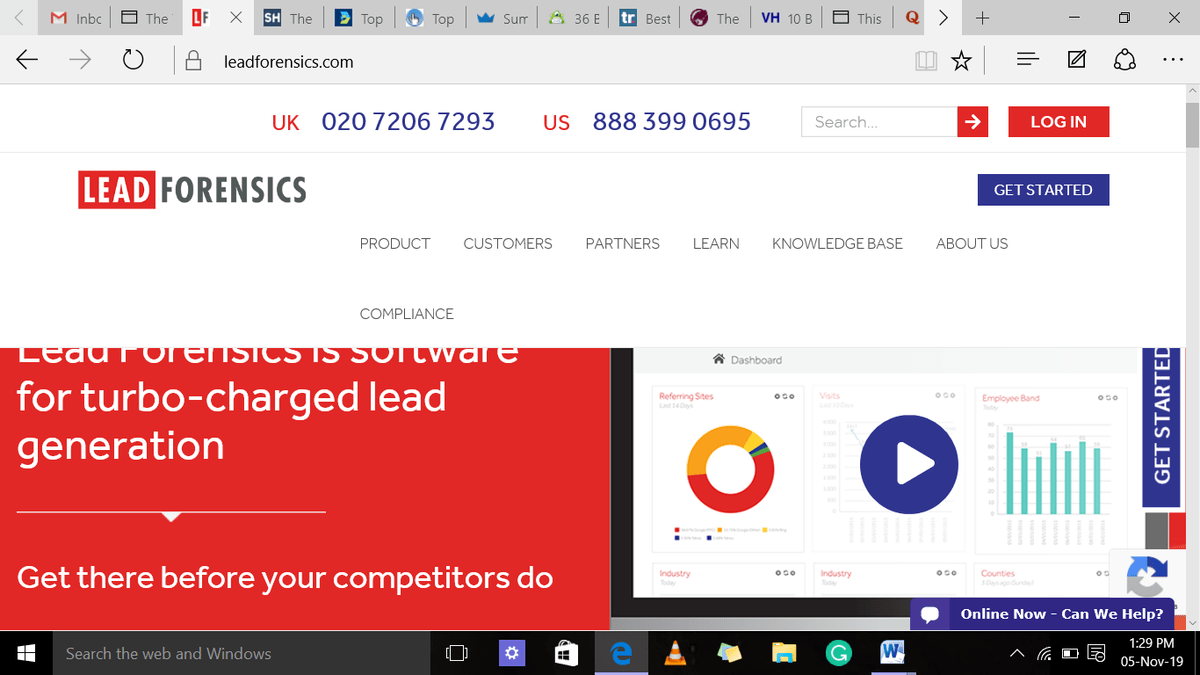
Task: Click the scrollbar up arrow
Action: point(1191,91)
